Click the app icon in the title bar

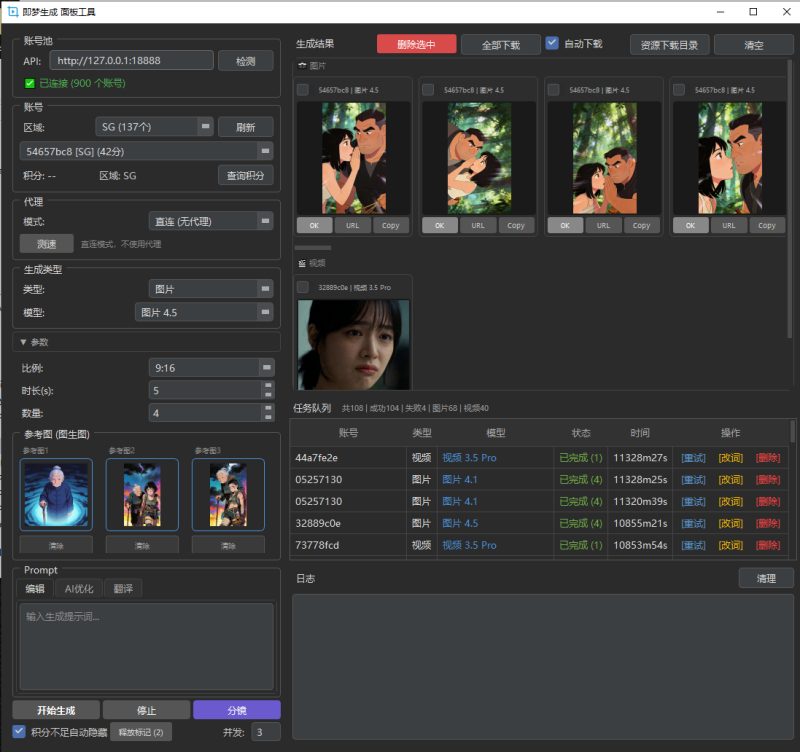click(x=11, y=11)
